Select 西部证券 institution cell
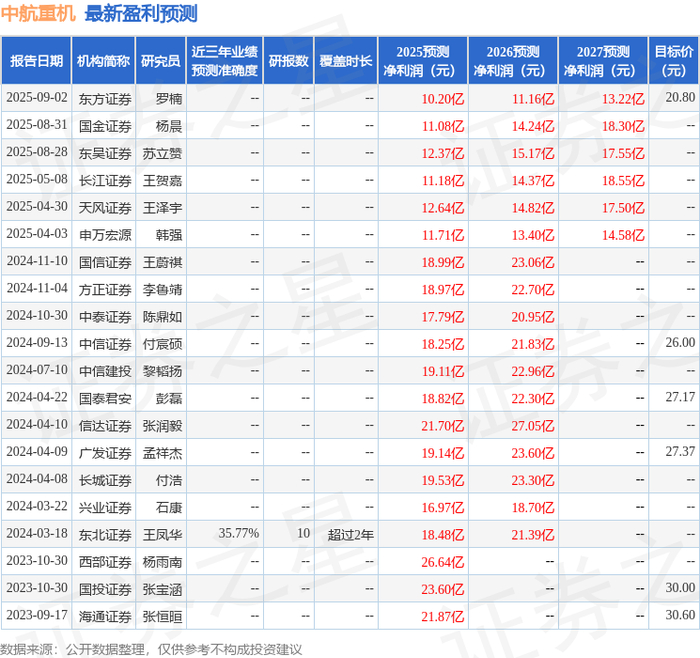 pyautogui.click(x=105, y=562)
